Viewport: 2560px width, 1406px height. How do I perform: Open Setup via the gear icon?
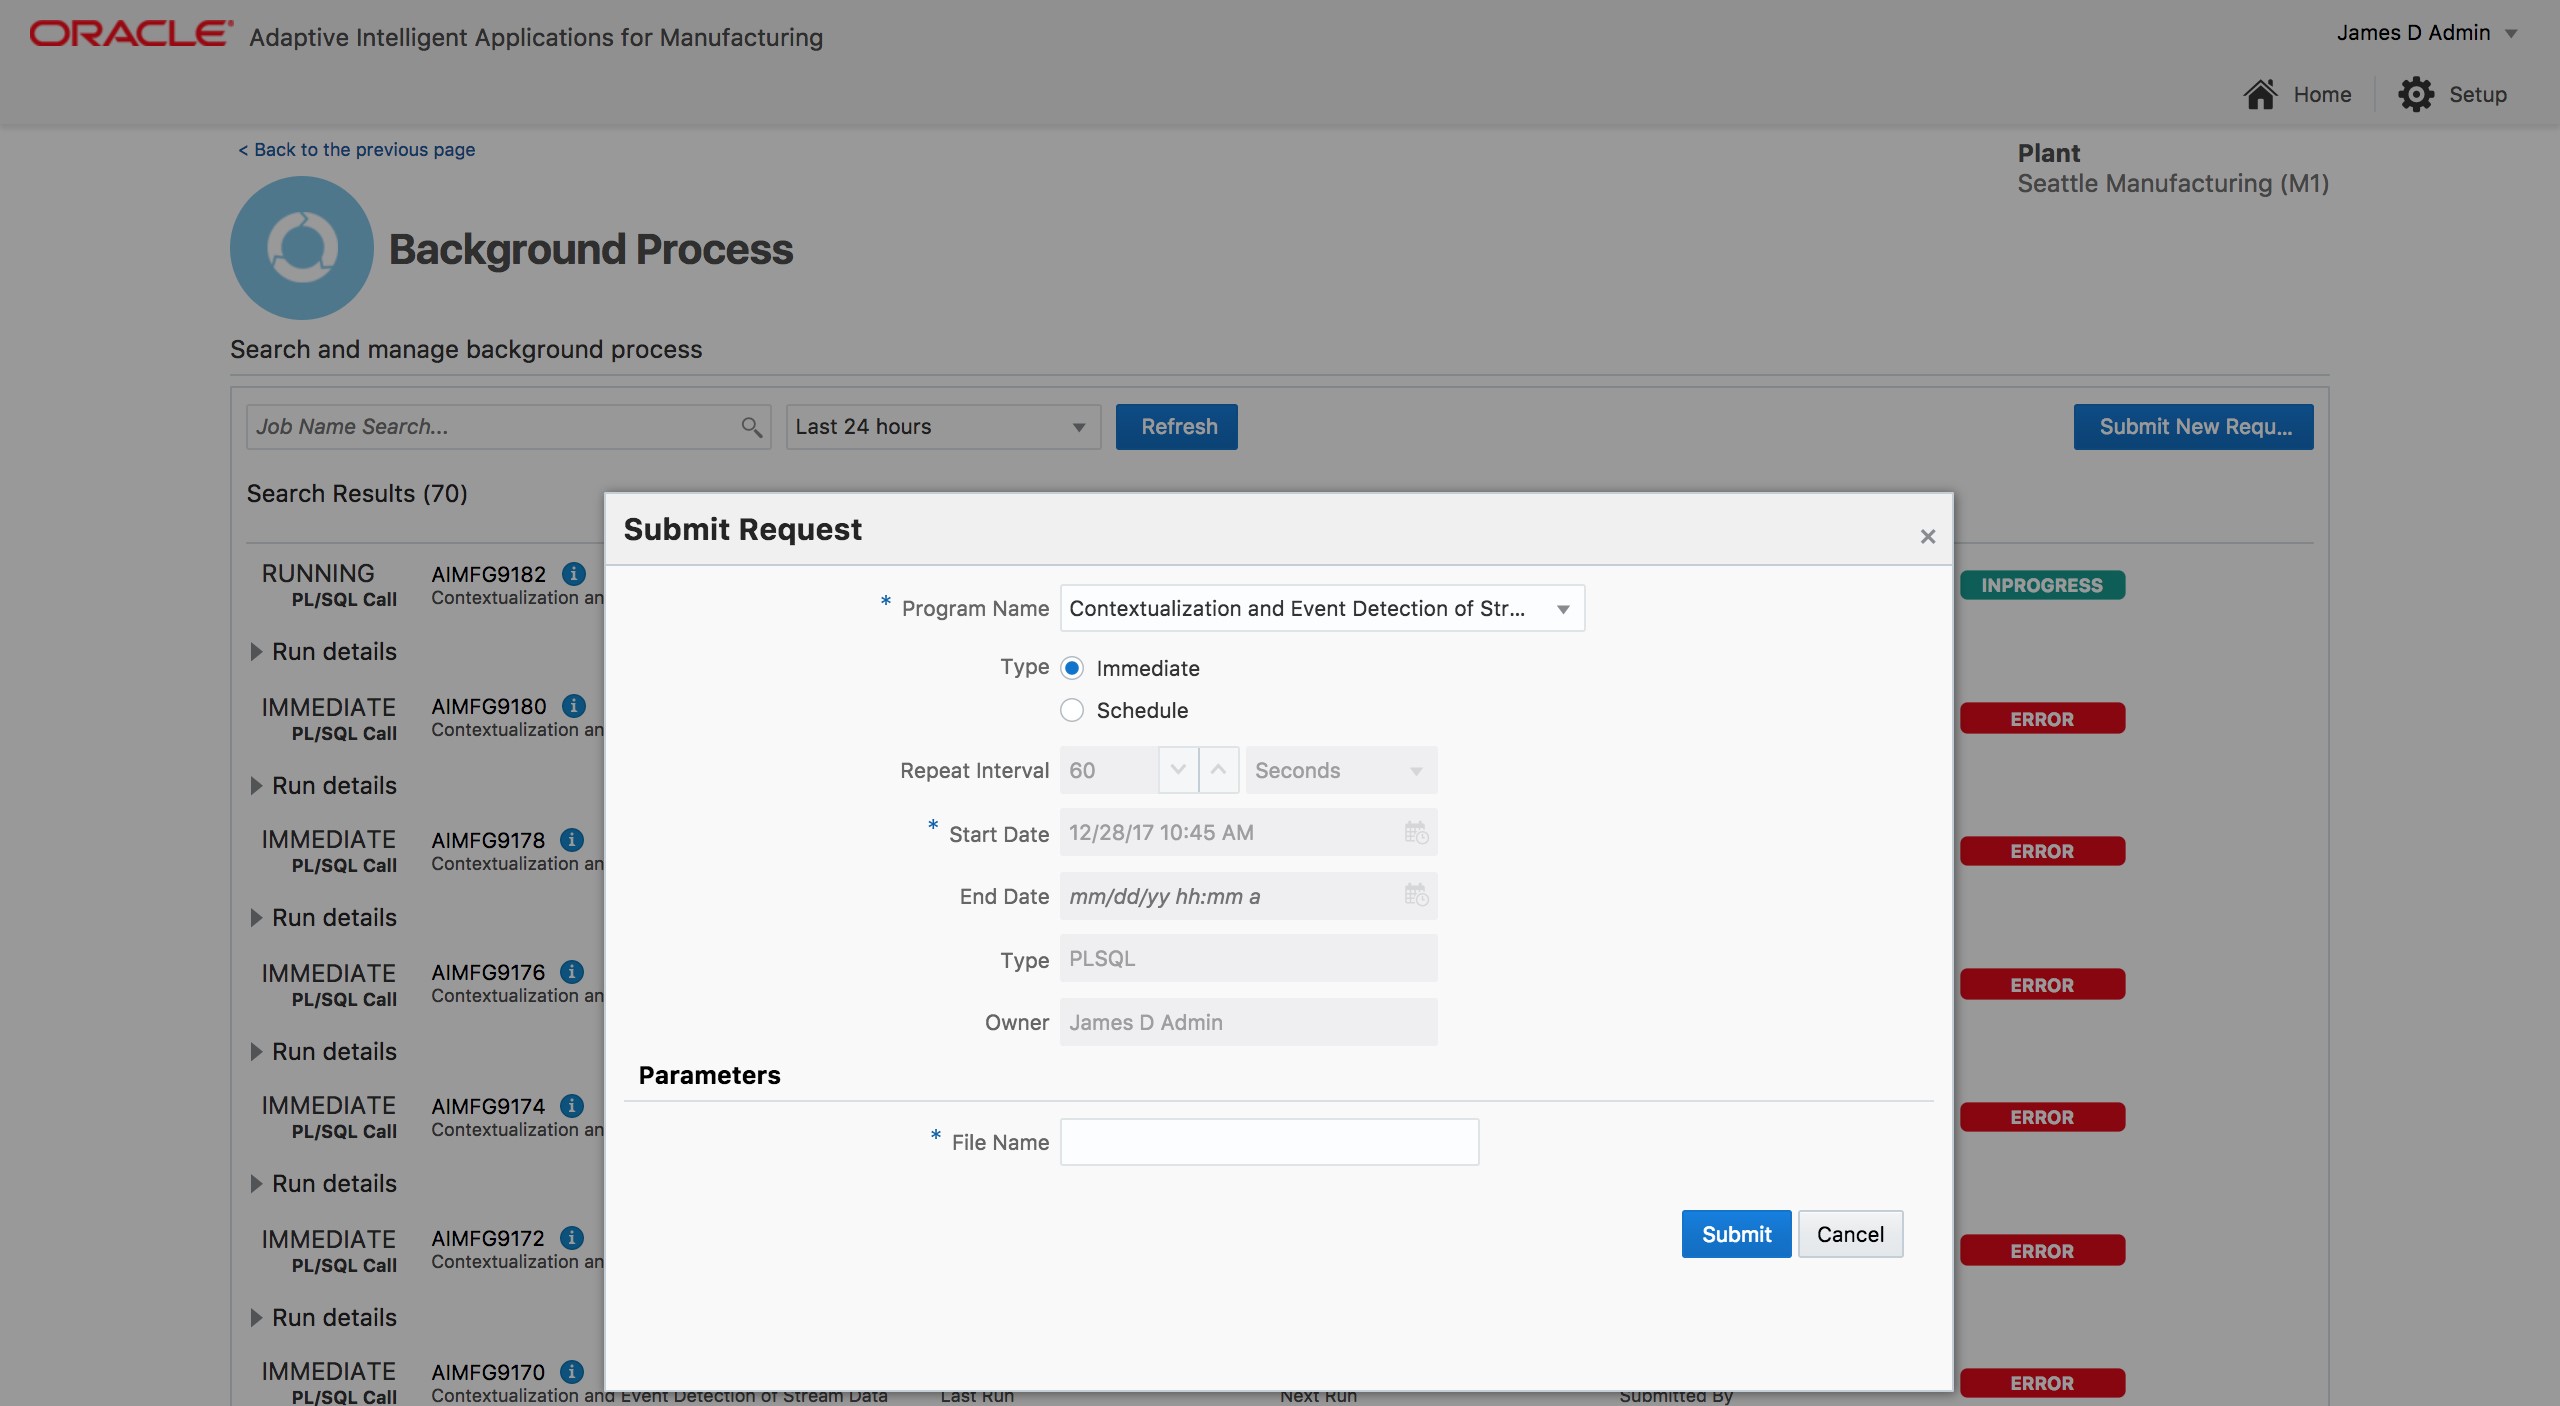coord(2417,93)
